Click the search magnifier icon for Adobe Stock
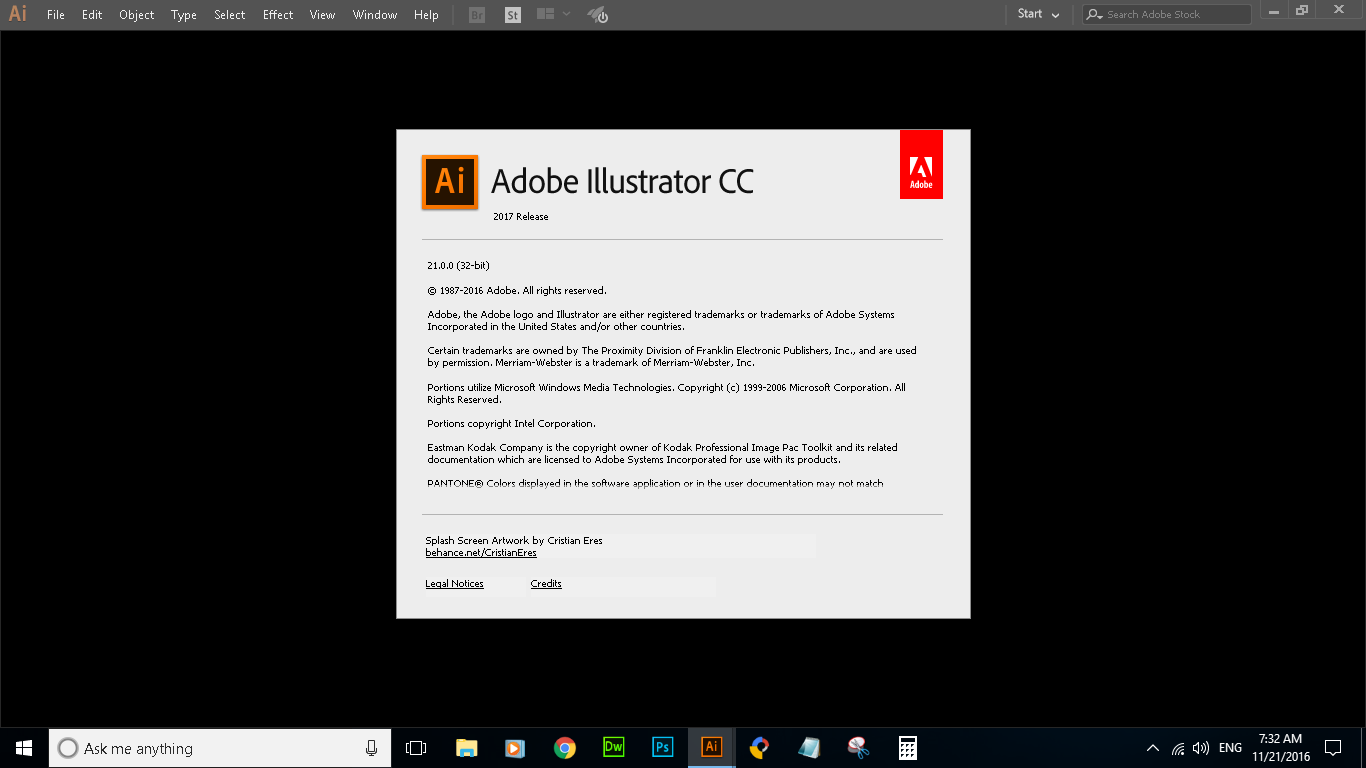 coord(1095,15)
